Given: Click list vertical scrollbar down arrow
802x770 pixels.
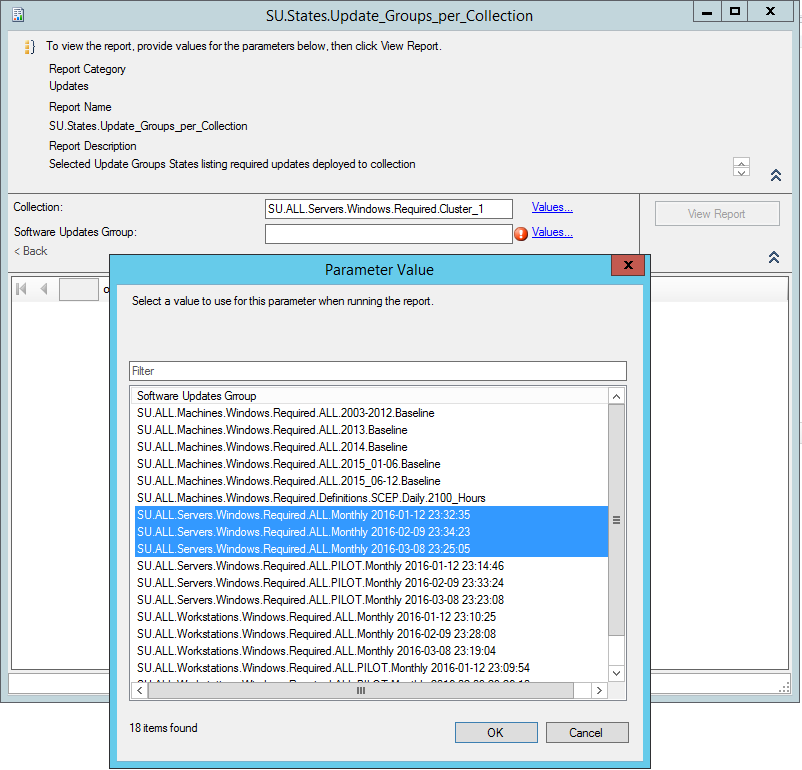Looking at the screenshot, I should pyautogui.click(x=616, y=673).
